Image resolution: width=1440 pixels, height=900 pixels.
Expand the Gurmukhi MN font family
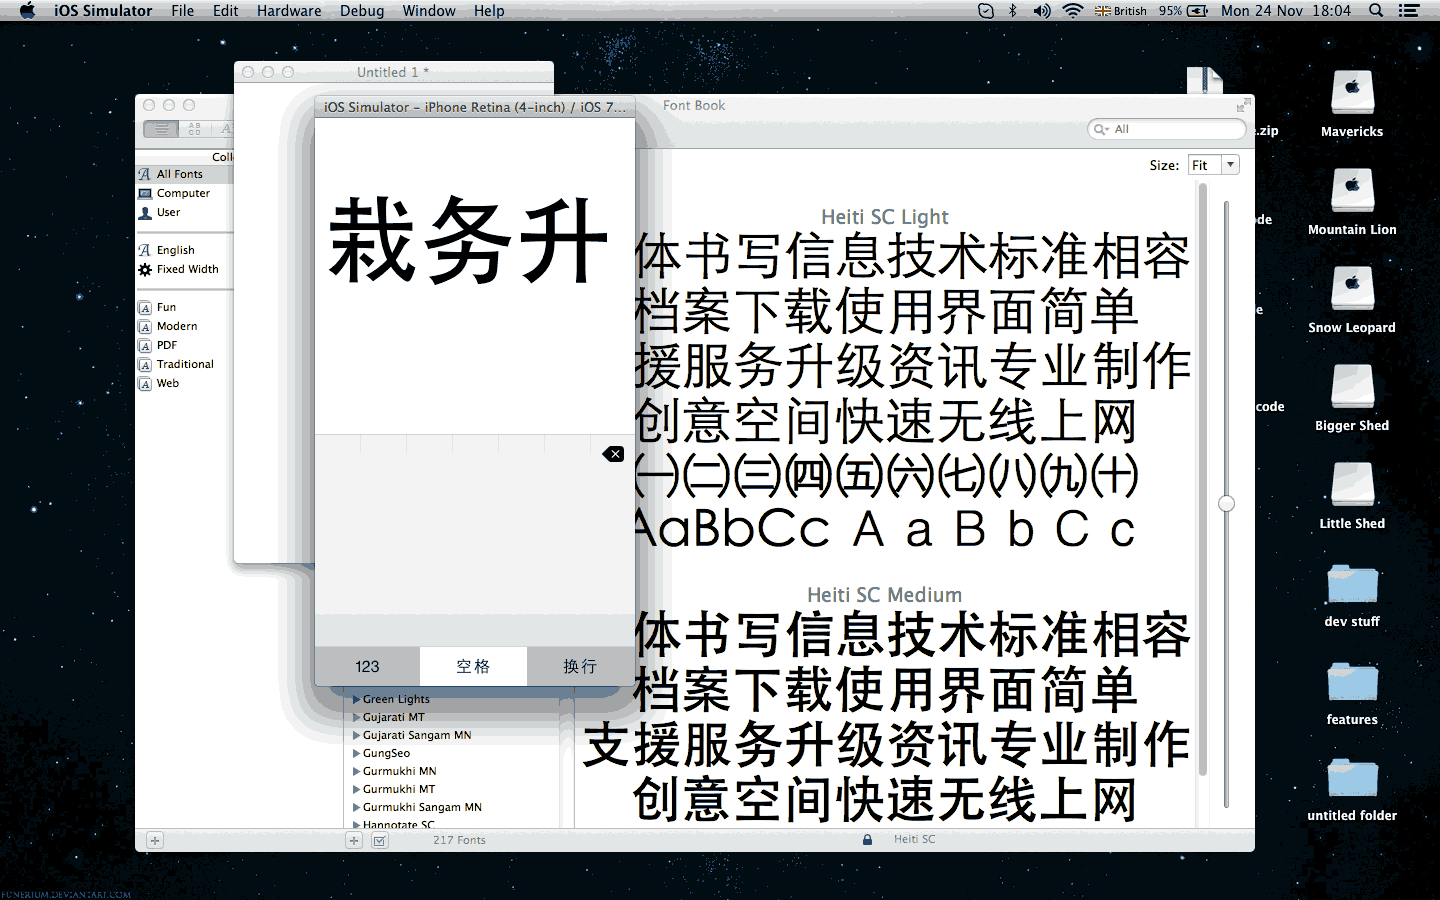[356, 771]
